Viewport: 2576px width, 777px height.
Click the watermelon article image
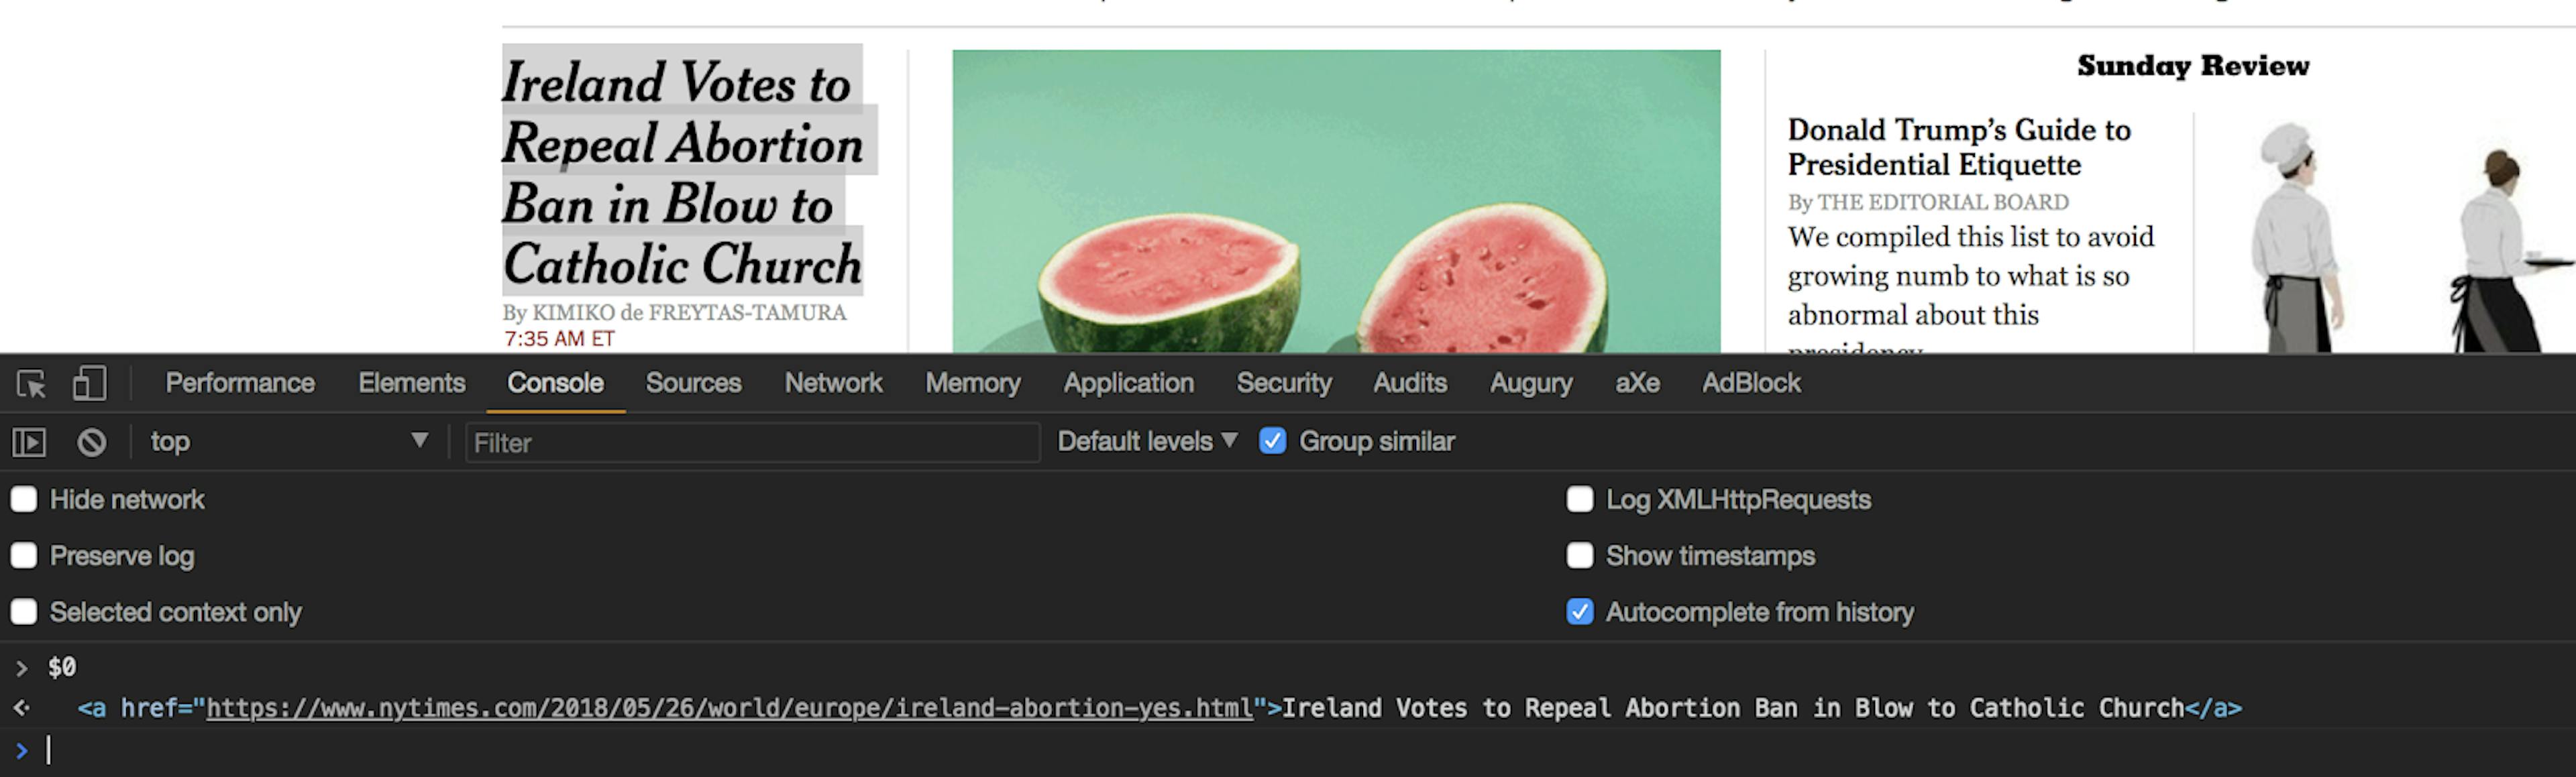(x=1336, y=200)
